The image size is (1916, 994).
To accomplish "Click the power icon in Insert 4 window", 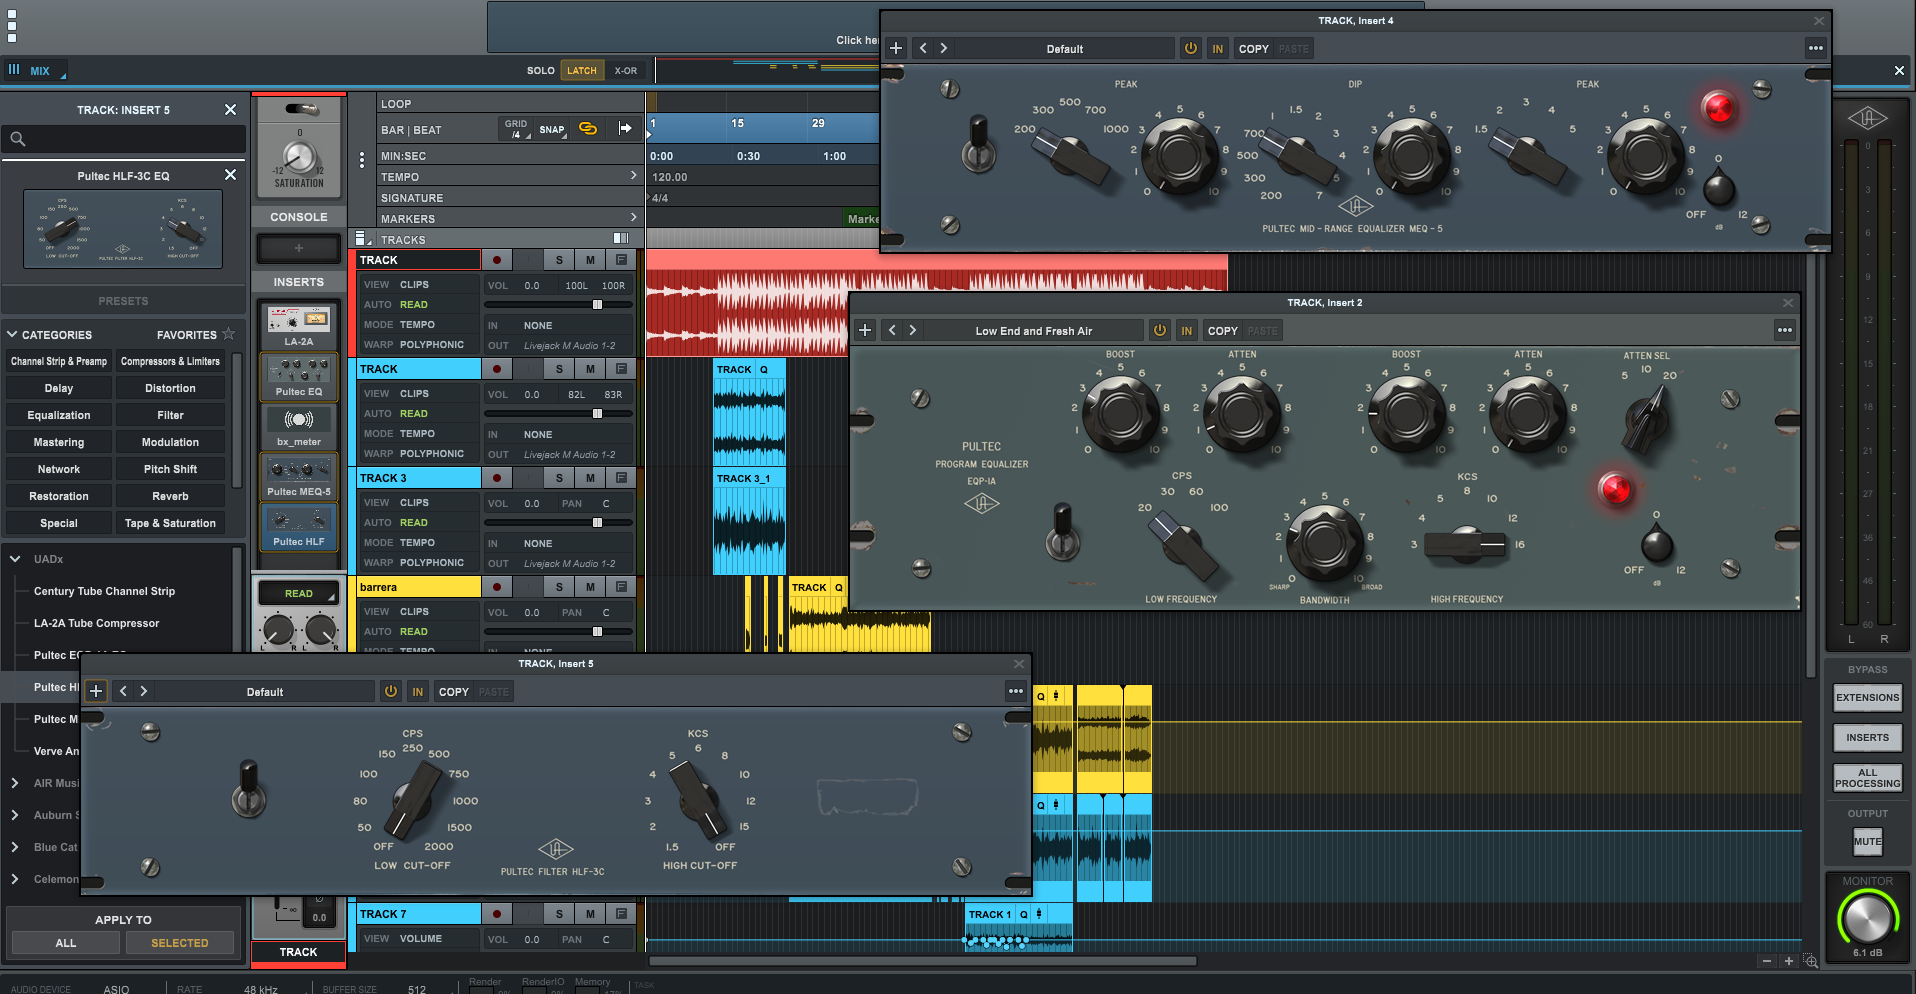I will [x=1190, y=48].
